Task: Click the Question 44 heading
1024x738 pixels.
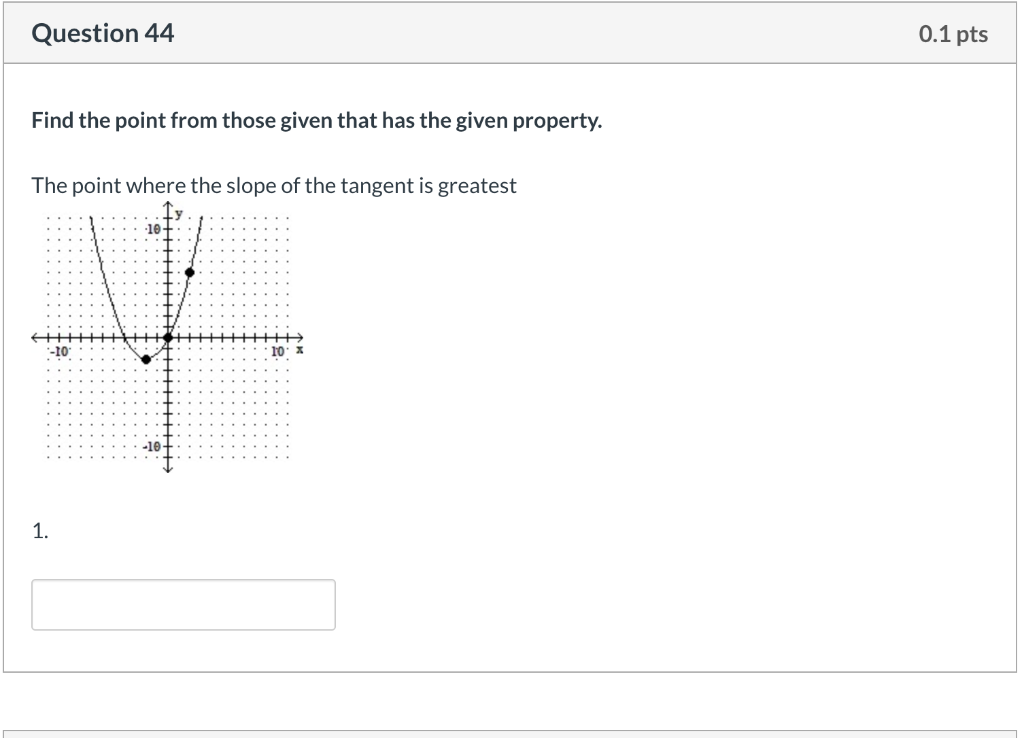Action: tap(103, 34)
